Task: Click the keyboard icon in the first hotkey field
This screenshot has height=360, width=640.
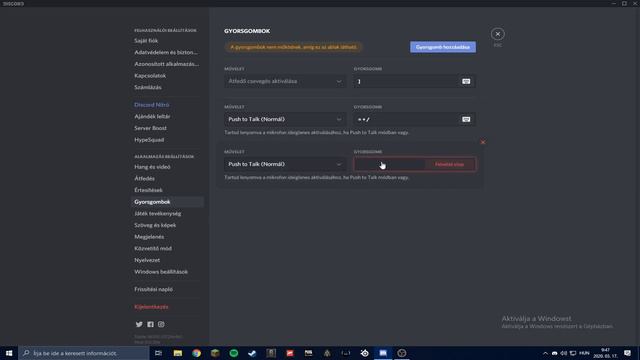Action: pyautogui.click(x=466, y=81)
